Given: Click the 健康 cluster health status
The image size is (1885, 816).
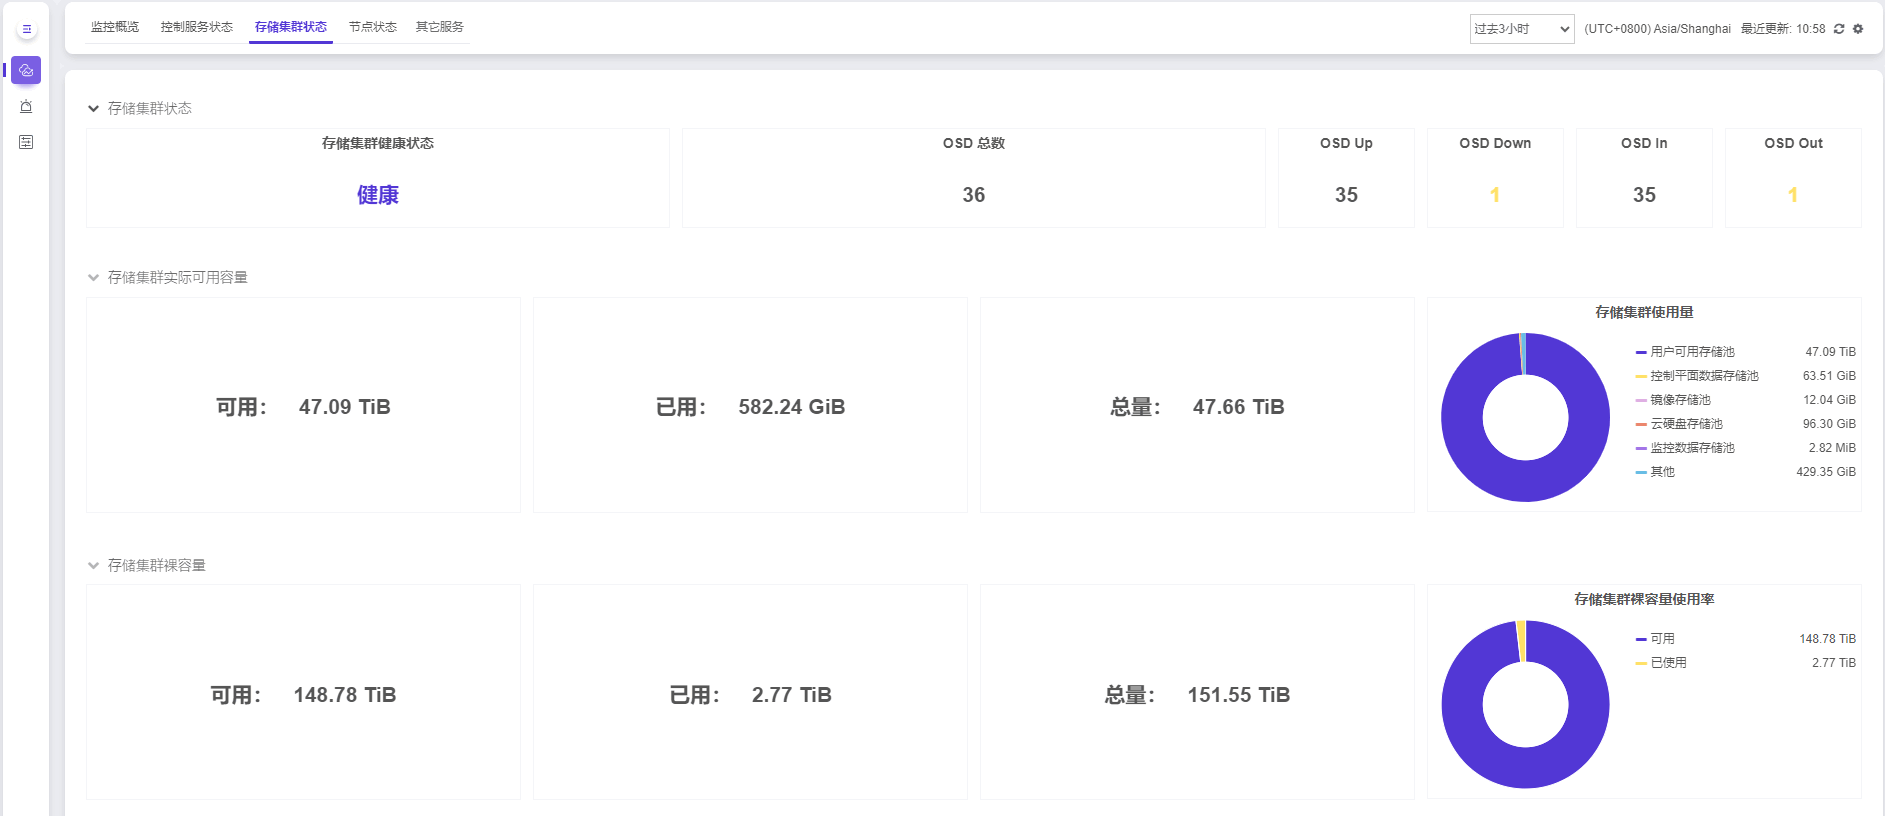Looking at the screenshot, I should click(378, 195).
